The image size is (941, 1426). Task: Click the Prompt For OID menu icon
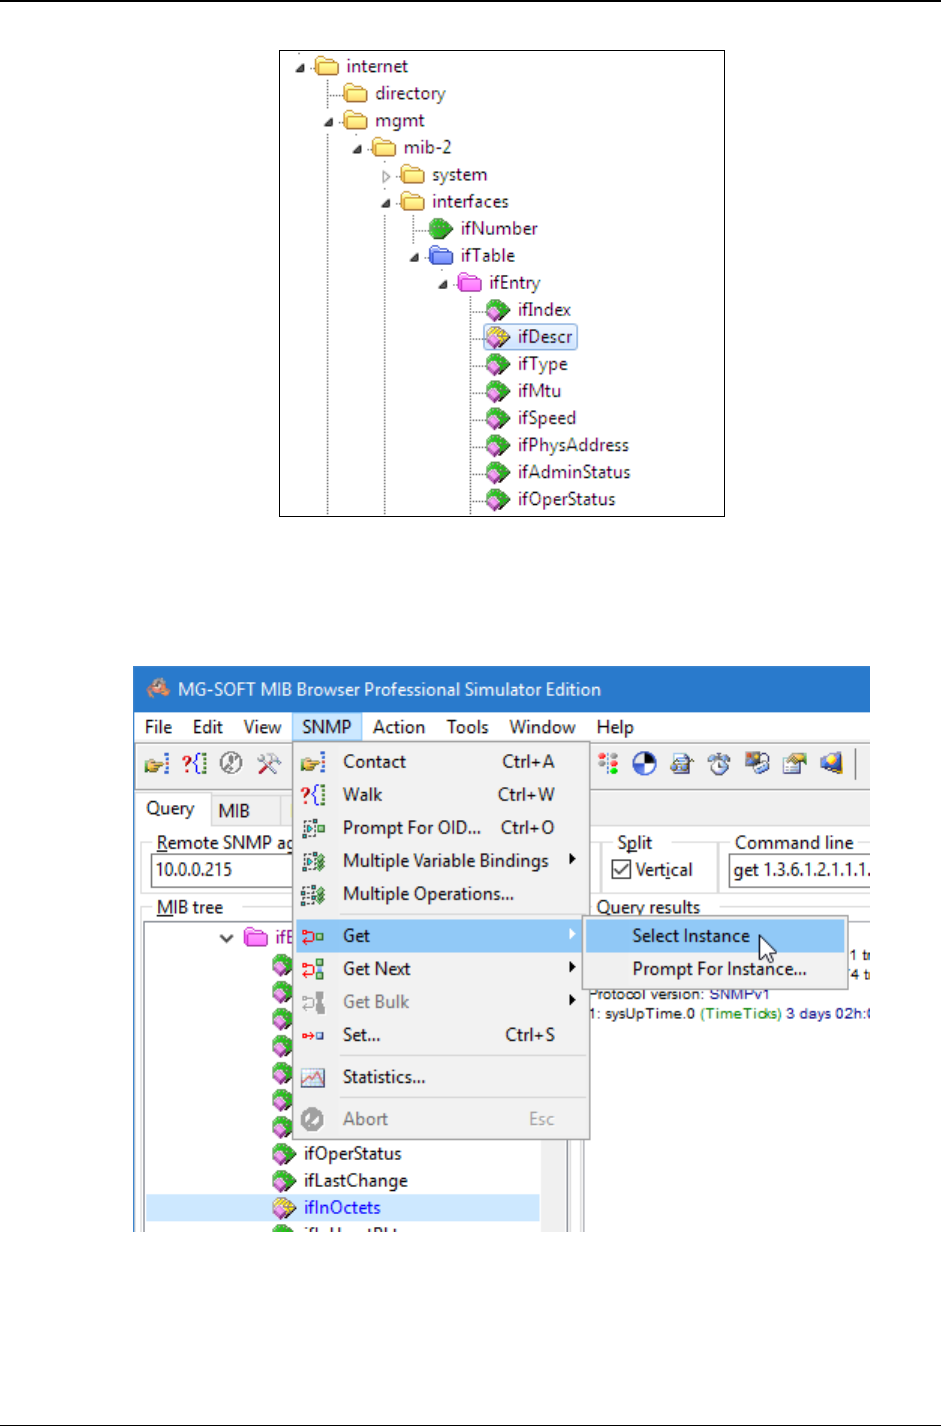(313, 828)
